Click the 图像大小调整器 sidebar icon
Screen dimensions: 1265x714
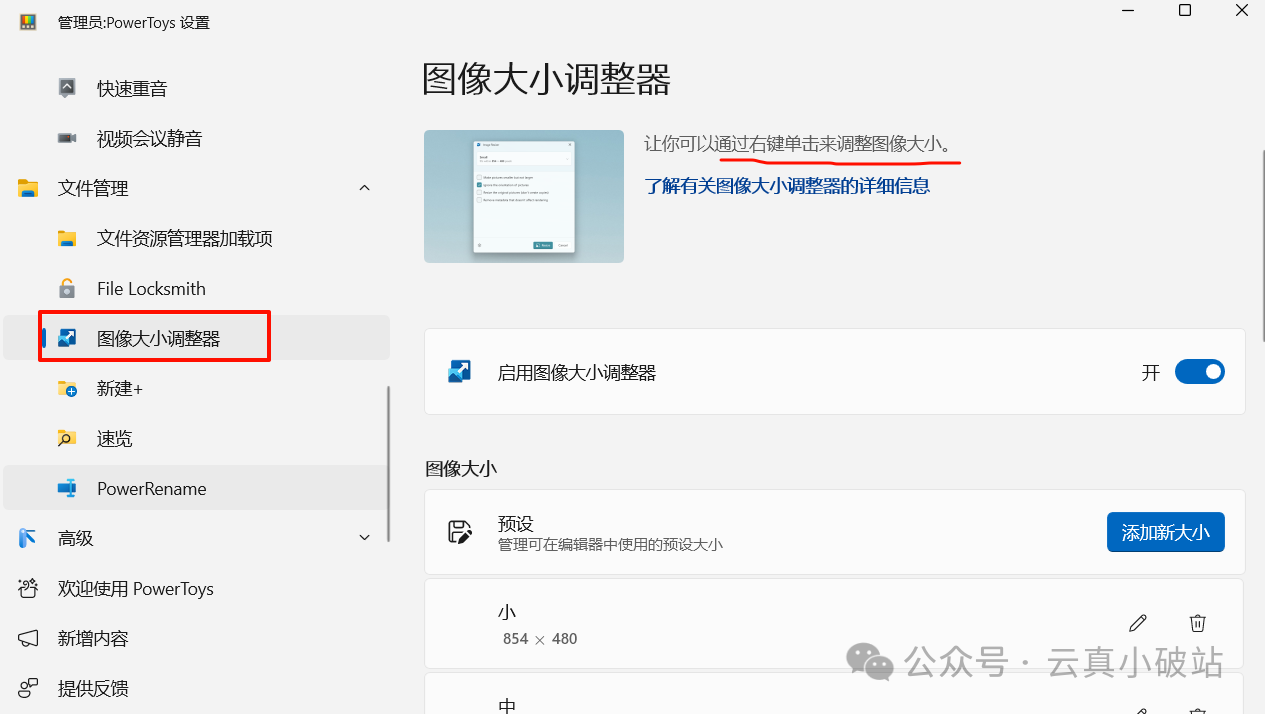(67, 338)
